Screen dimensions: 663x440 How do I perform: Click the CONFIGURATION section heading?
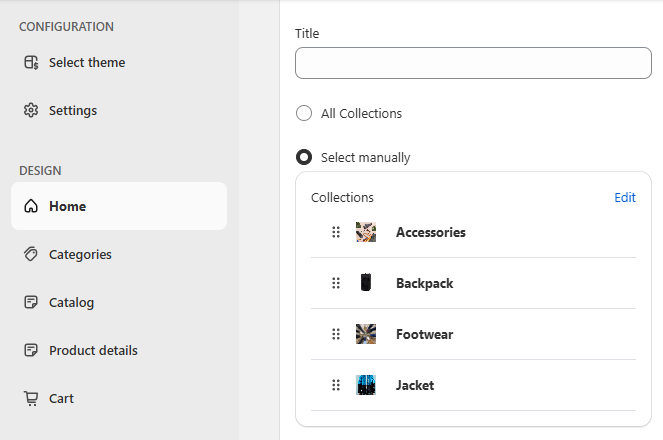(x=66, y=27)
